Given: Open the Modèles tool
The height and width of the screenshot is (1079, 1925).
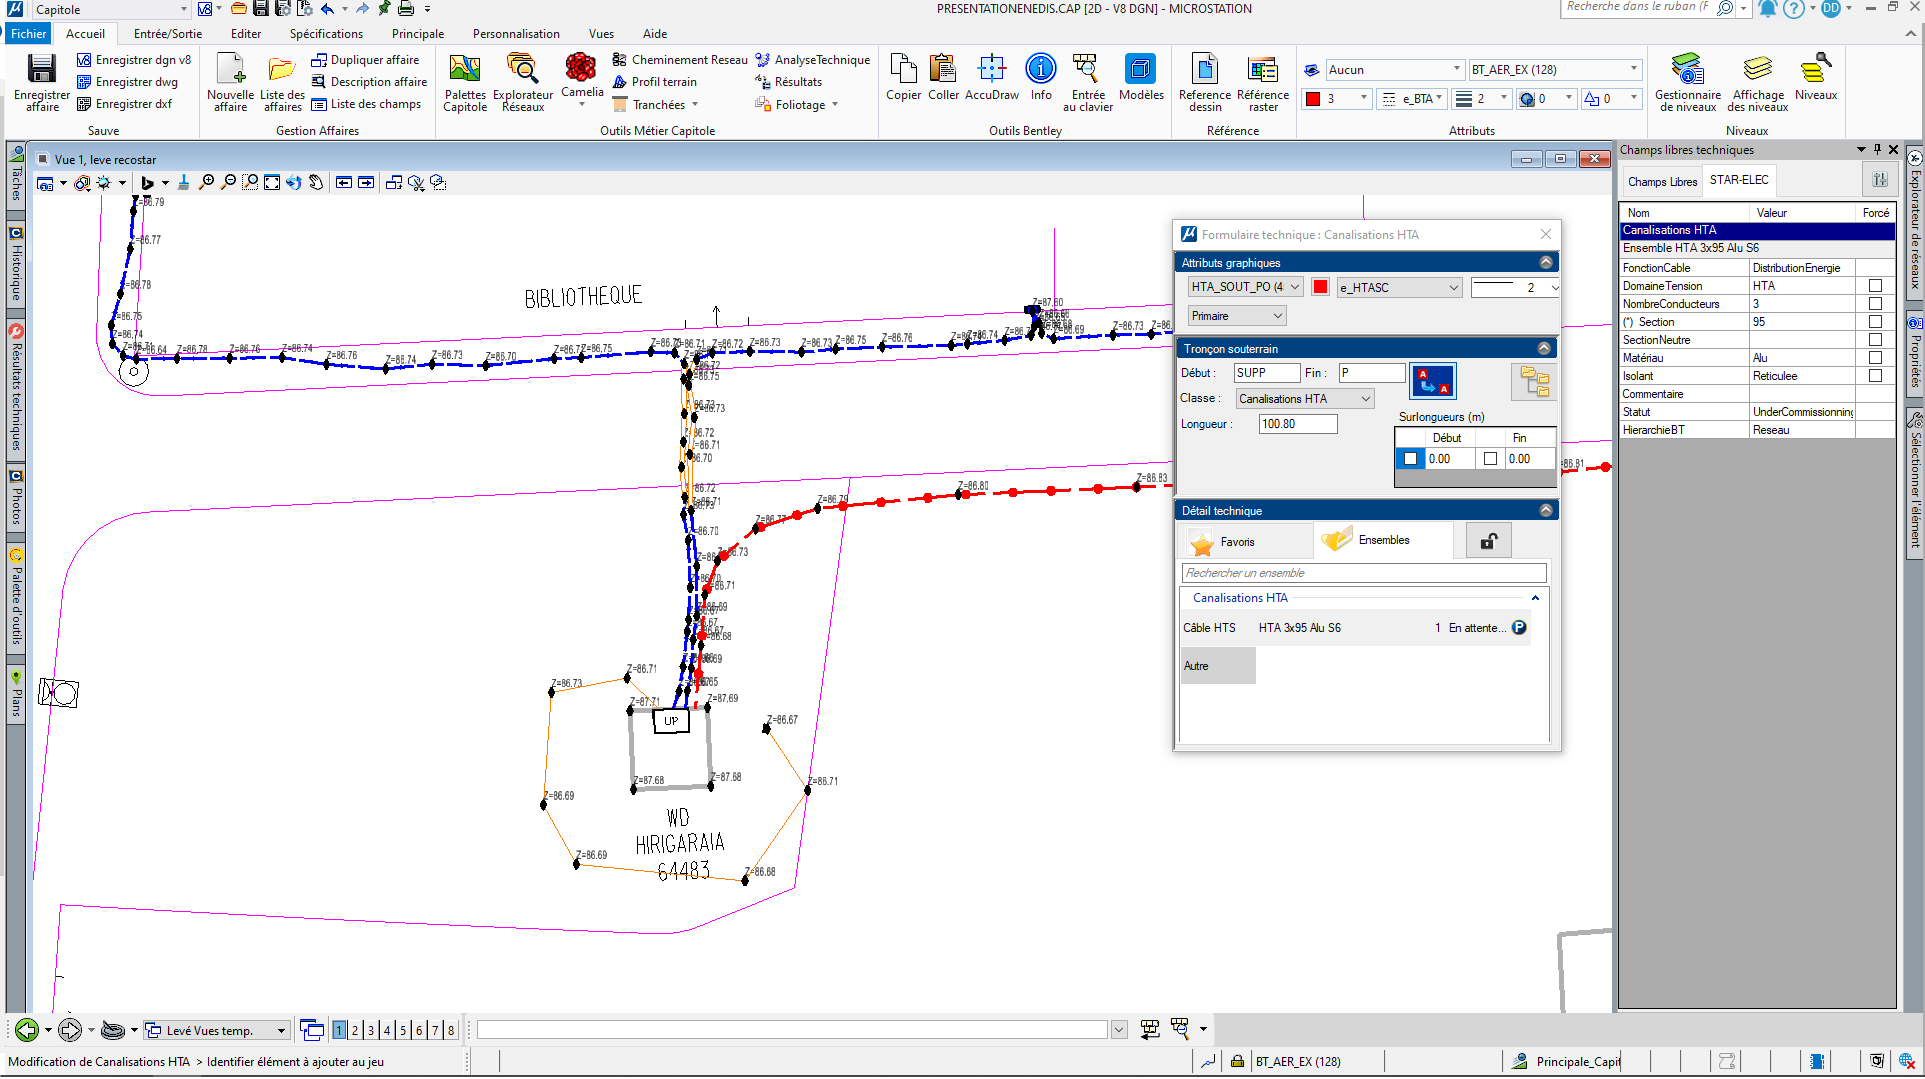Looking at the screenshot, I should click(x=1141, y=77).
